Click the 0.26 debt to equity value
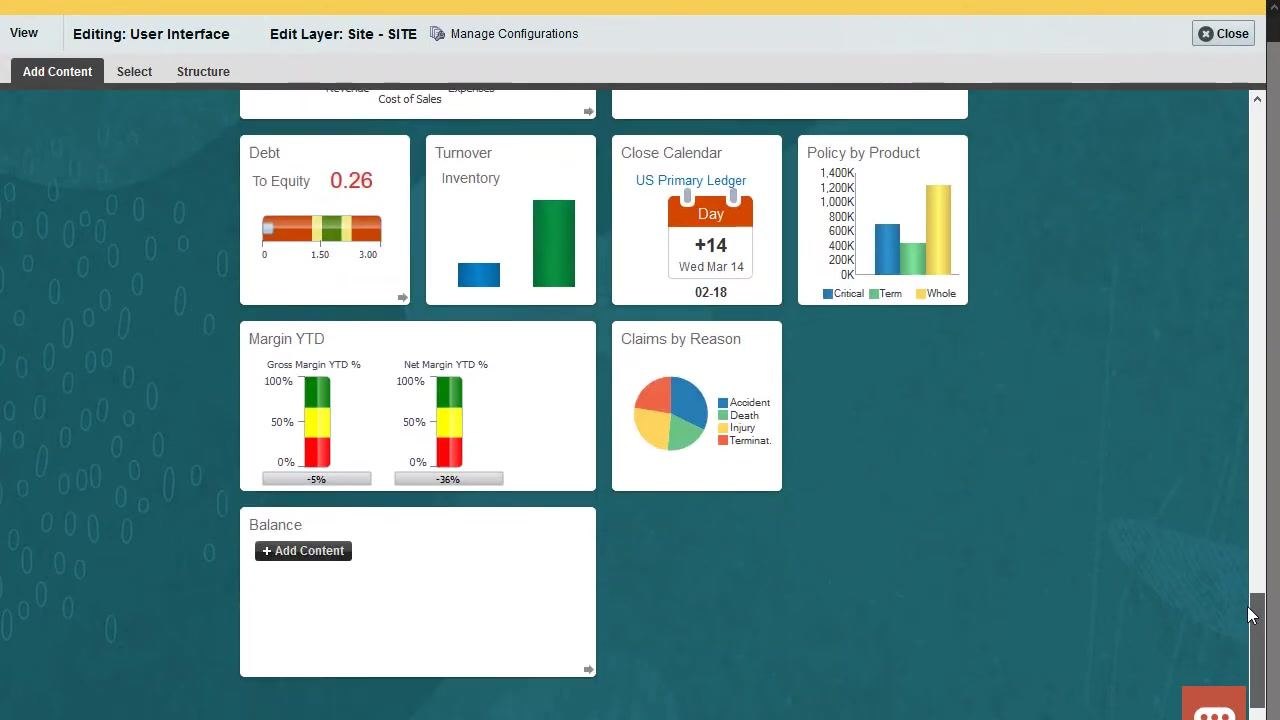 click(351, 181)
